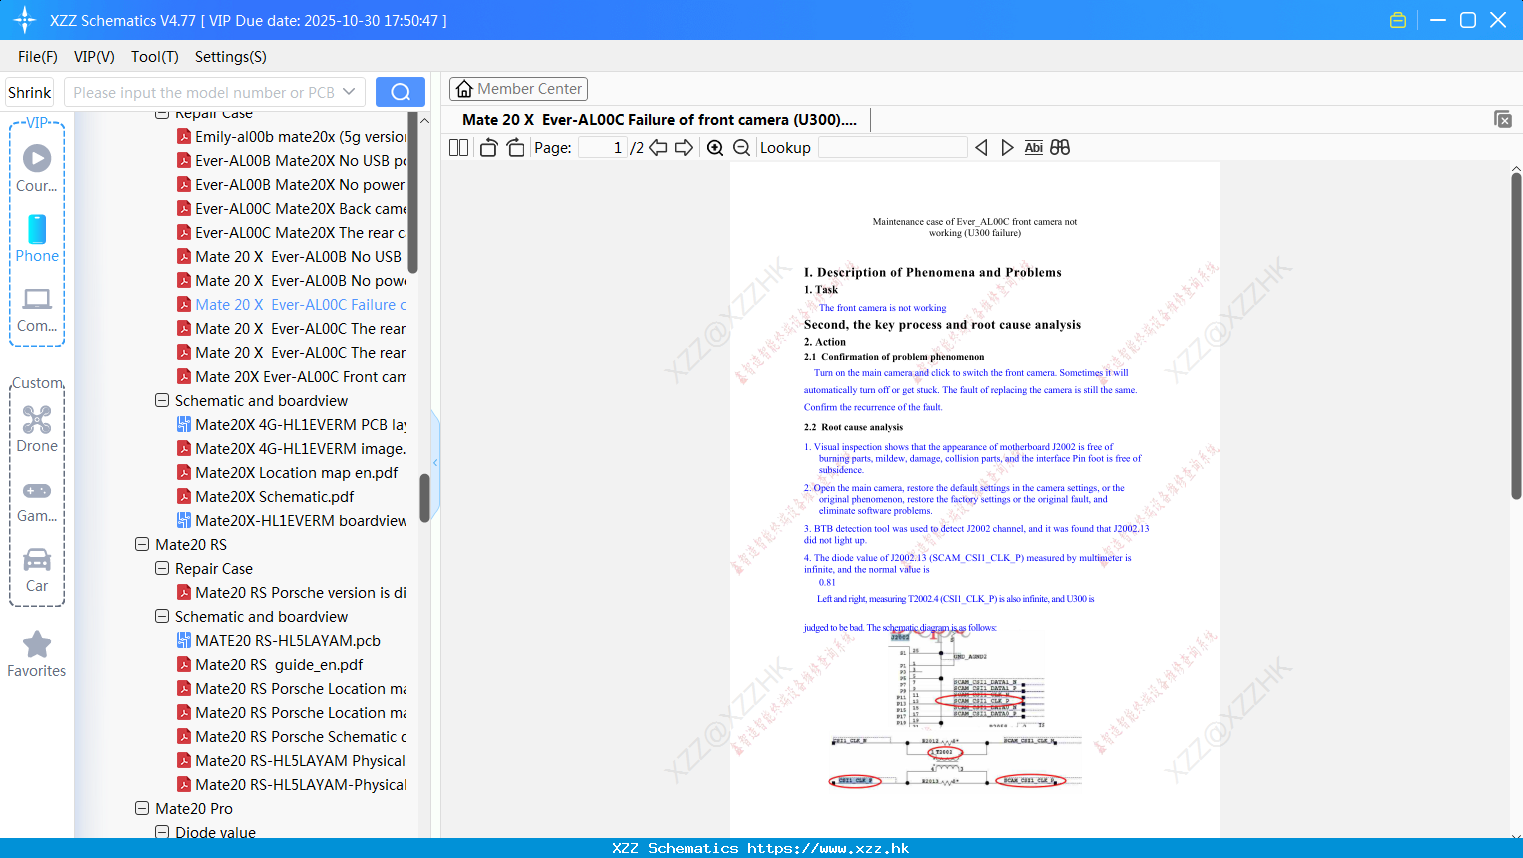The height and width of the screenshot is (858, 1523).
Task: Click the blue search button
Action: [400, 92]
